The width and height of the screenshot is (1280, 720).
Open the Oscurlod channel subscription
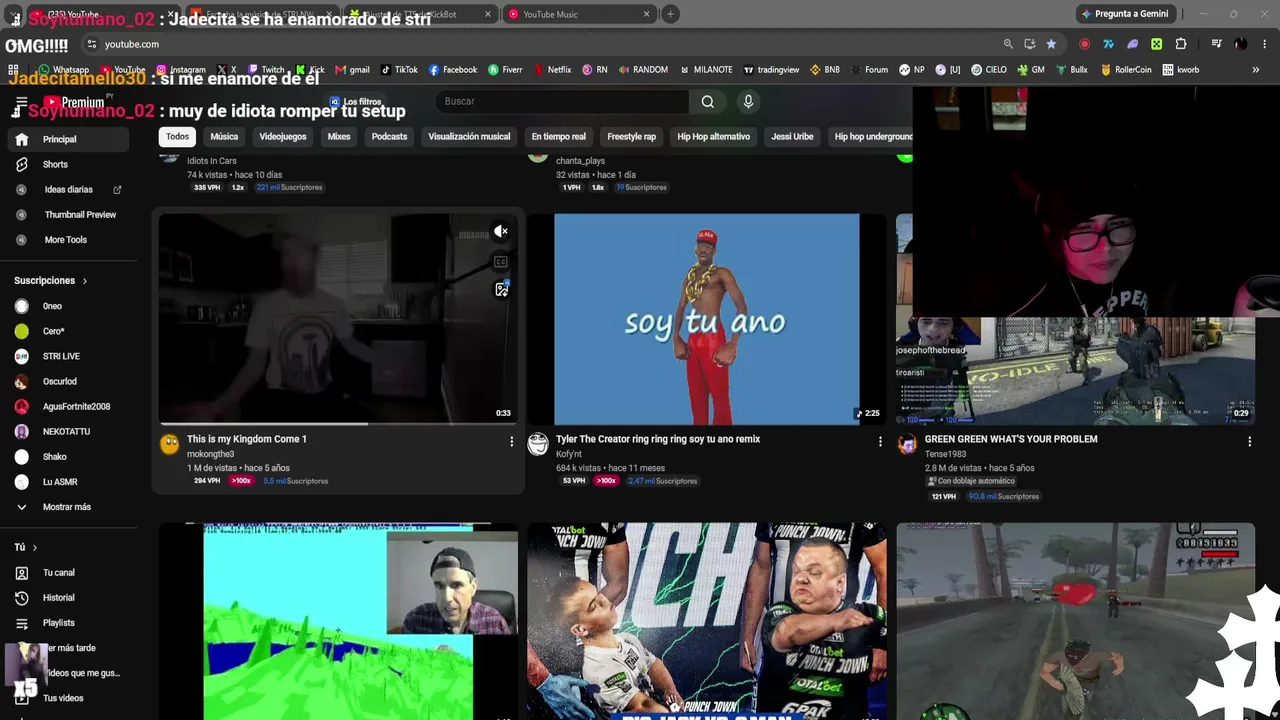coord(66,381)
